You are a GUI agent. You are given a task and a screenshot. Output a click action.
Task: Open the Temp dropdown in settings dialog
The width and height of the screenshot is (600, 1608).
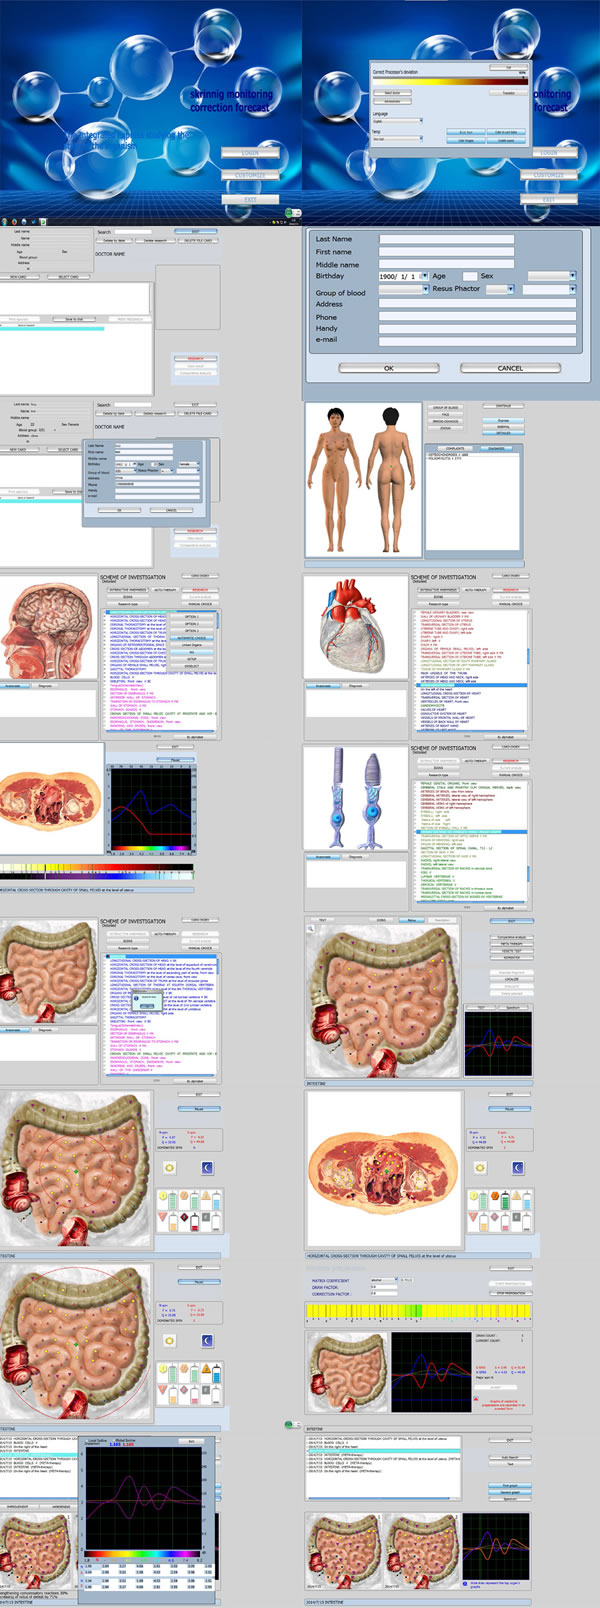(x=397, y=139)
